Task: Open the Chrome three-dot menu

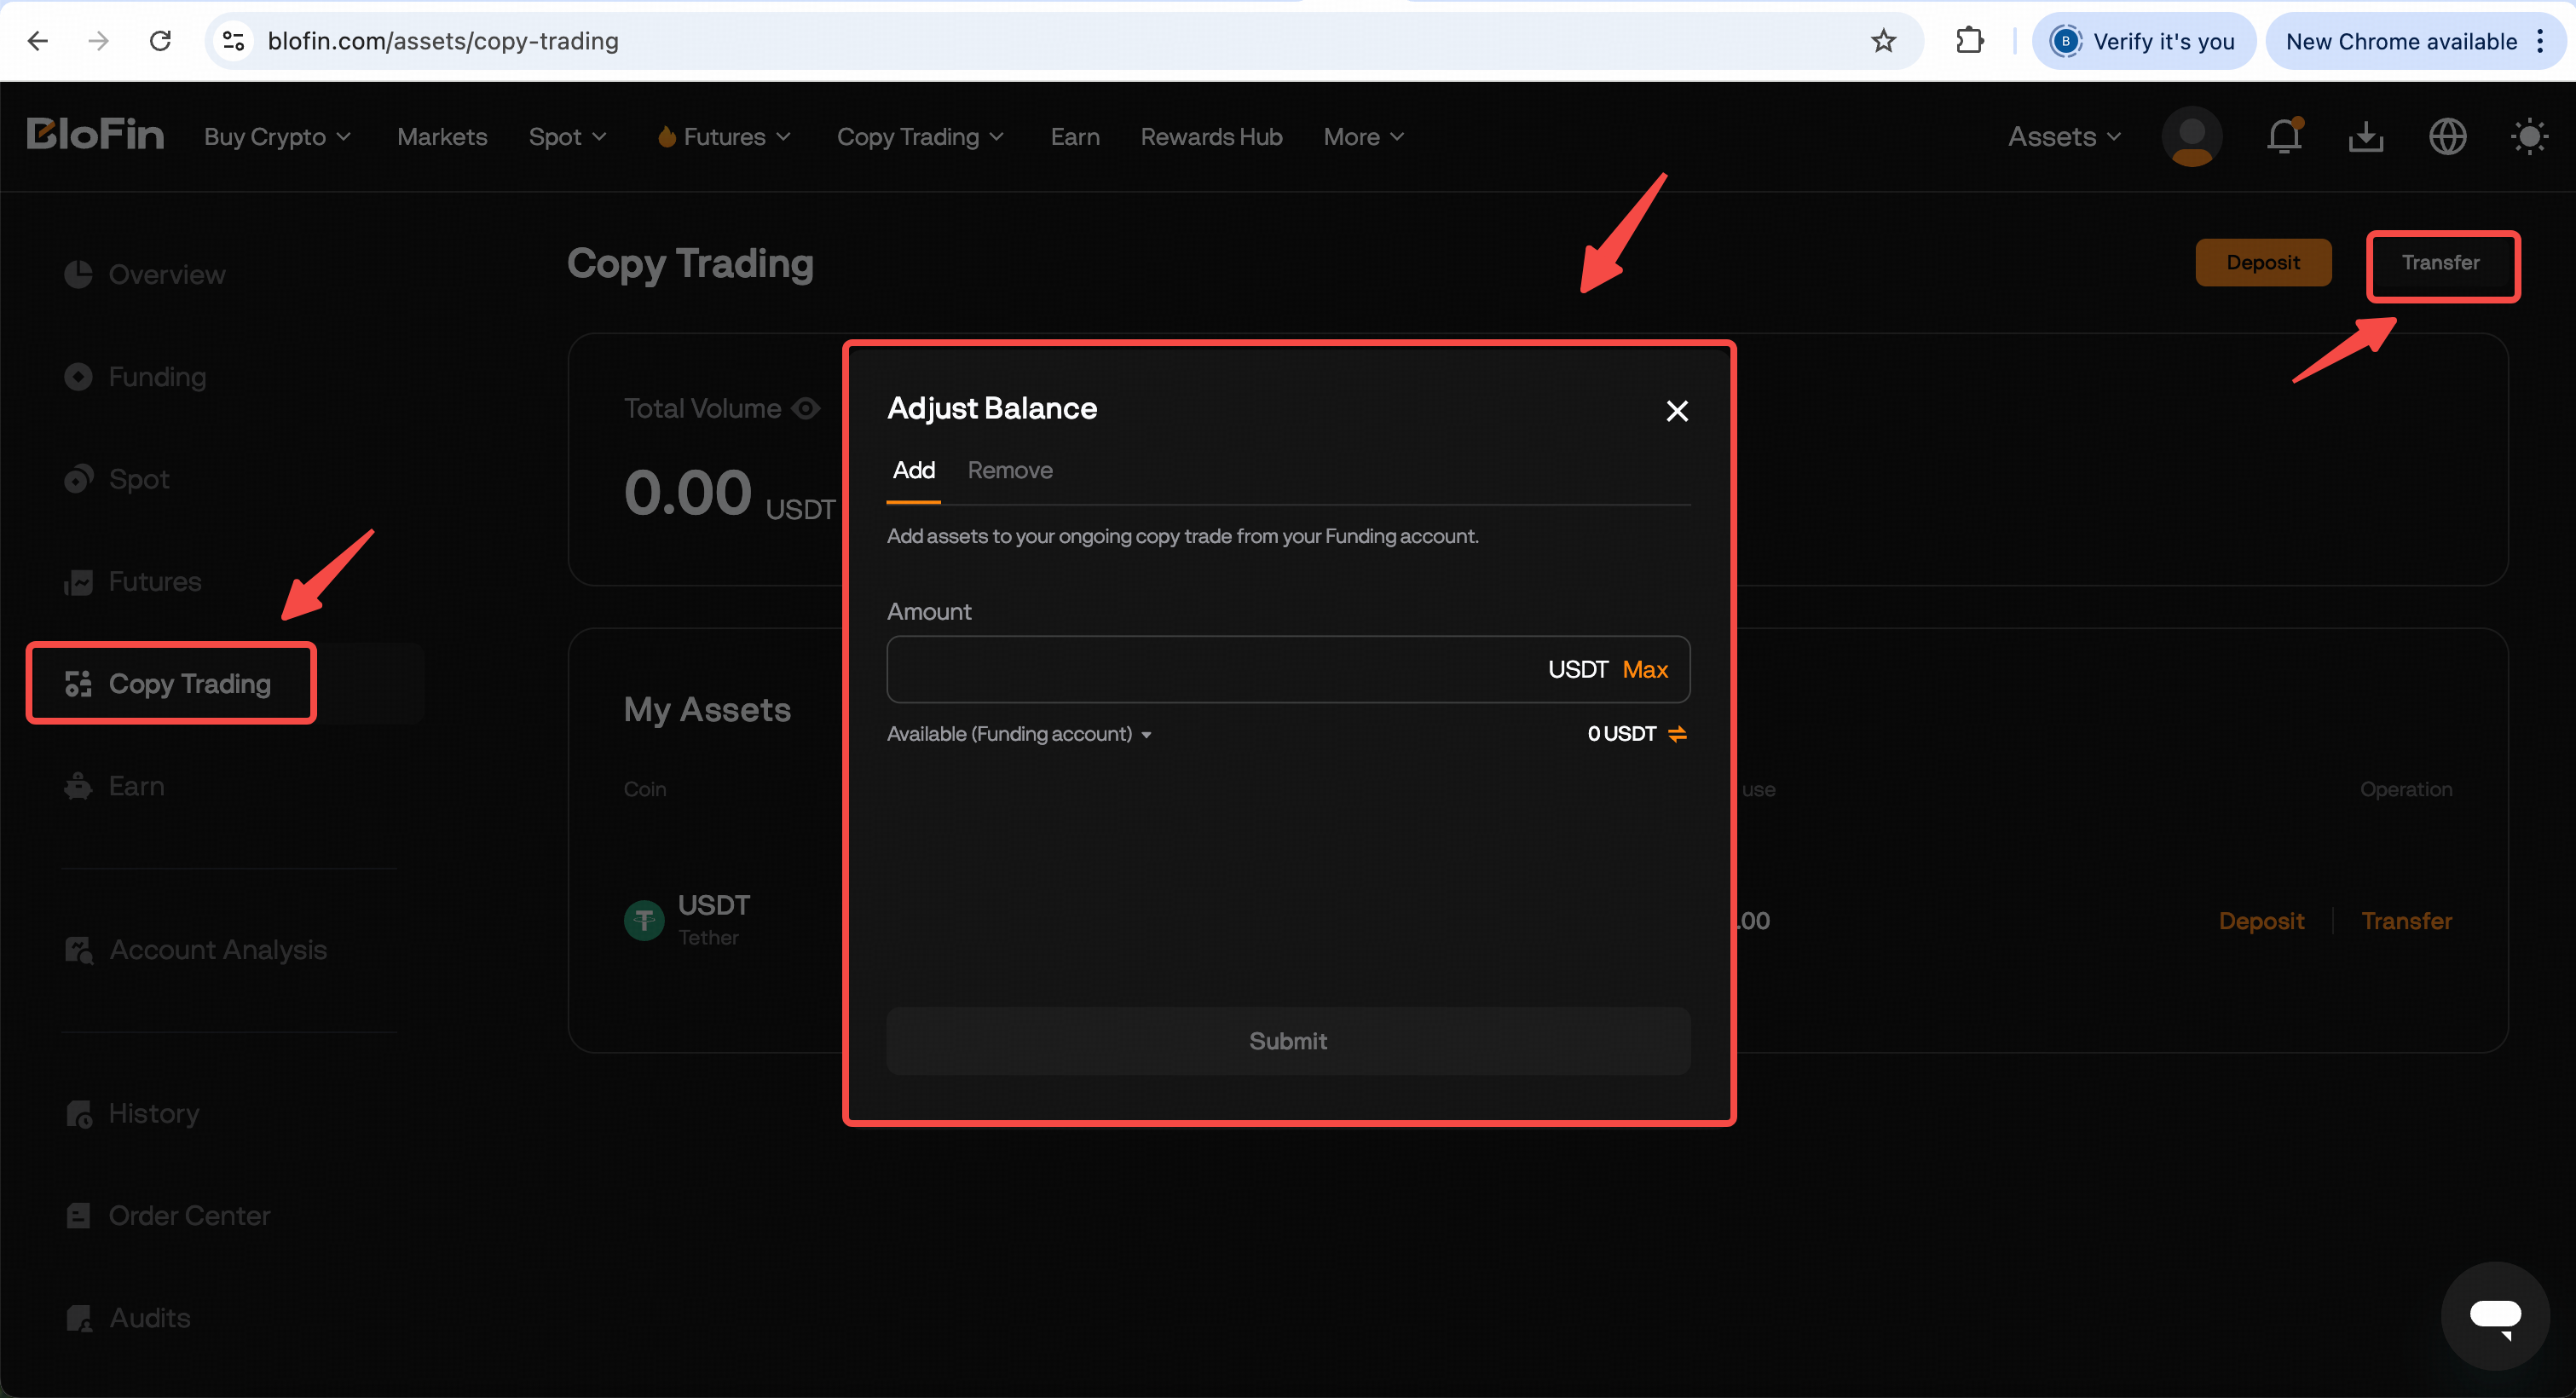Action: pyautogui.click(x=2540, y=41)
